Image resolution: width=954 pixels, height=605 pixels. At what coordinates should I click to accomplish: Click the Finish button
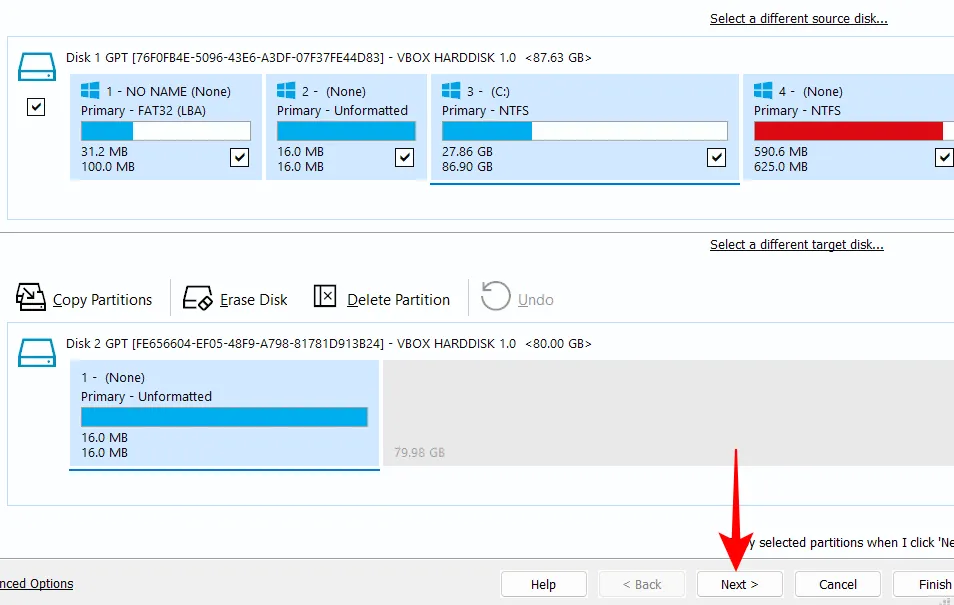coord(924,584)
